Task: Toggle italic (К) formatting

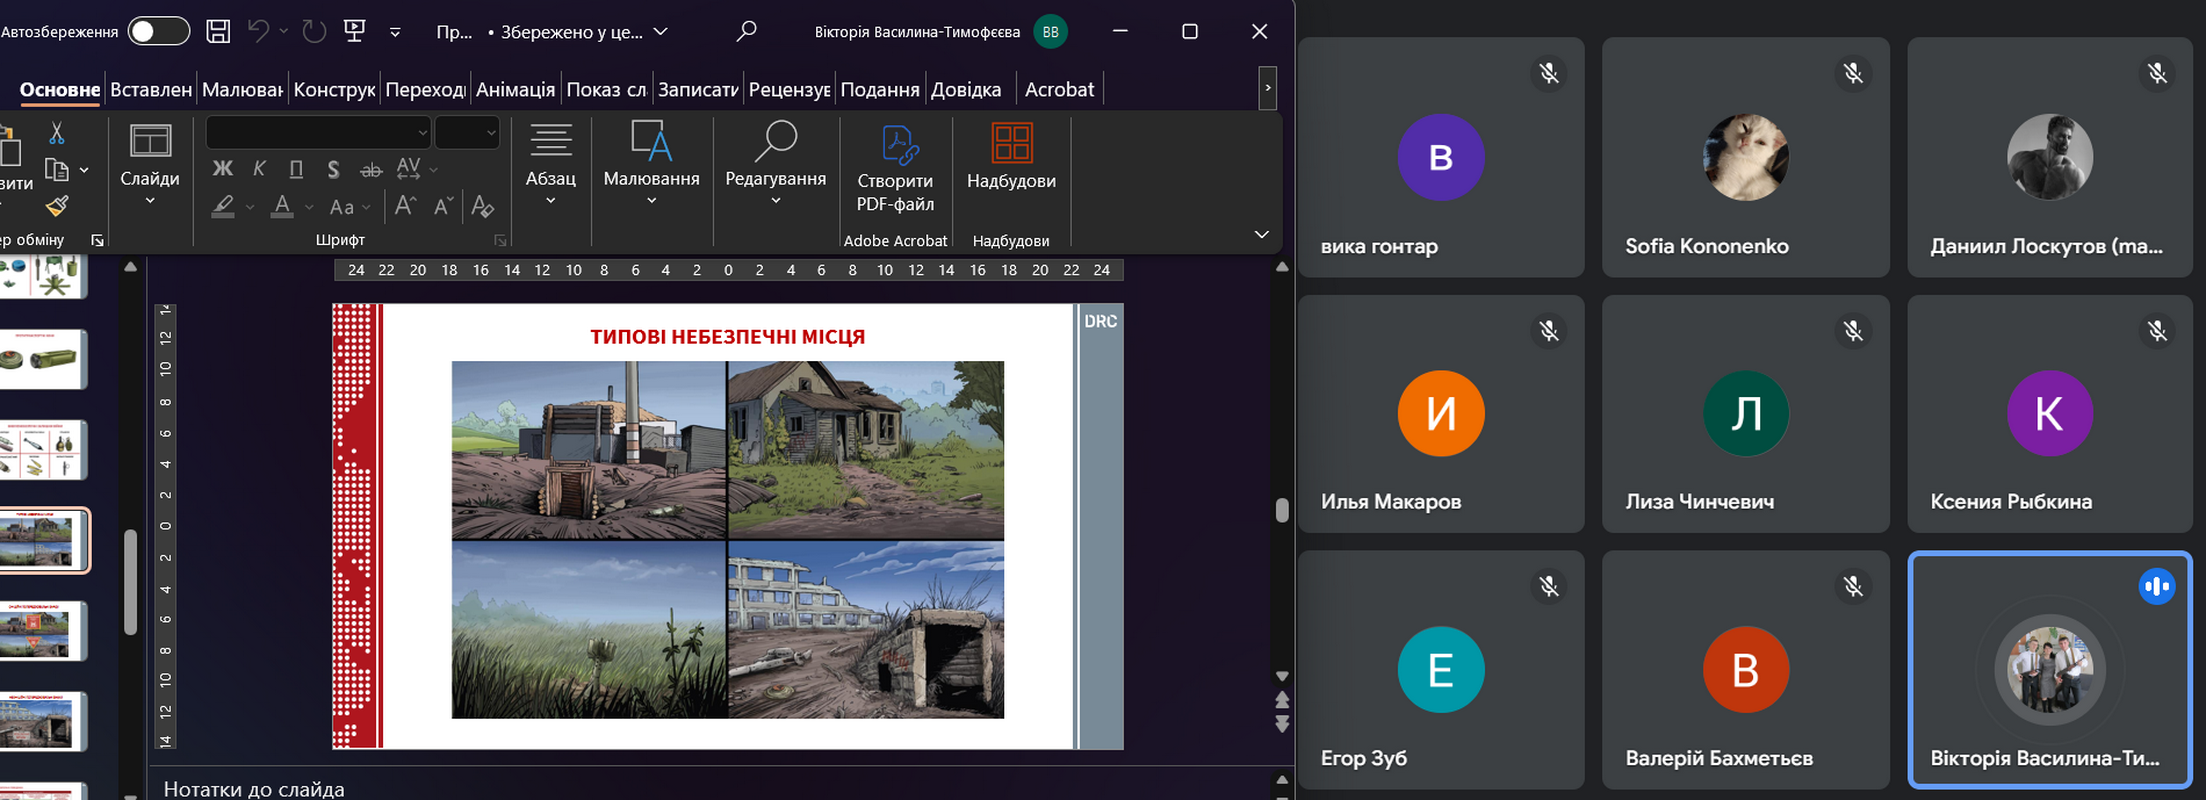Action: tap(259, 169)
